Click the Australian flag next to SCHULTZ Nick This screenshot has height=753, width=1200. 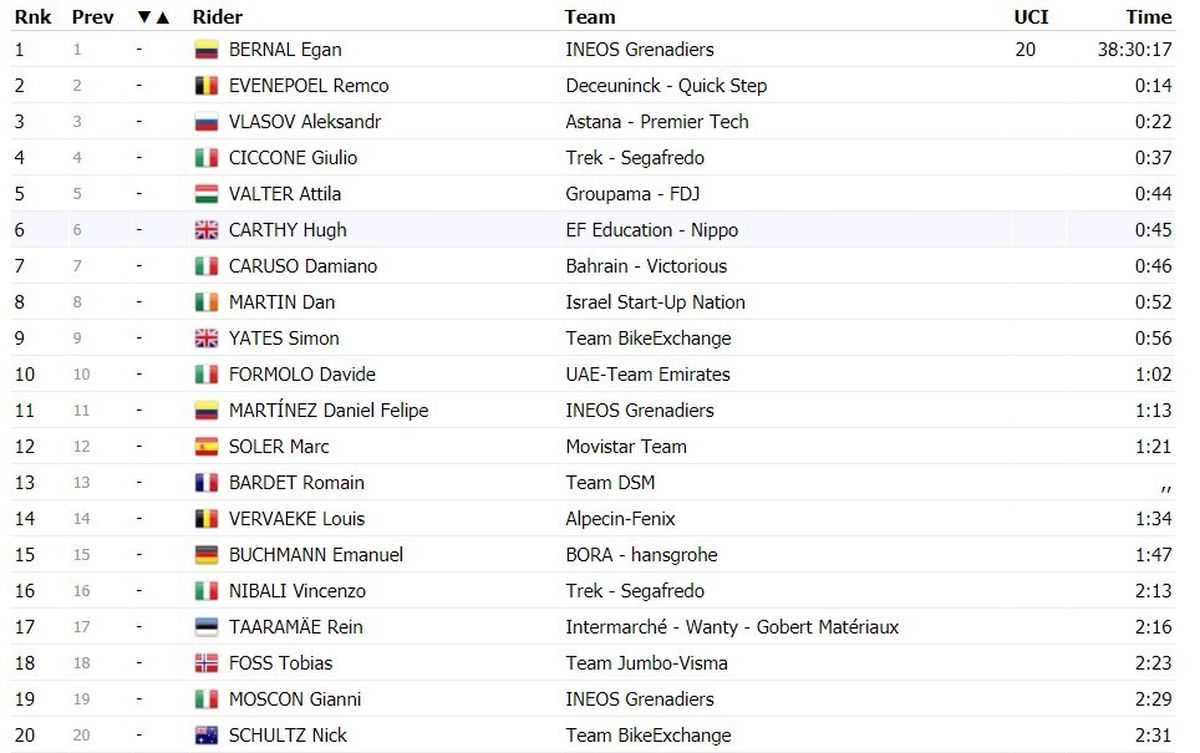click(206, 735)
